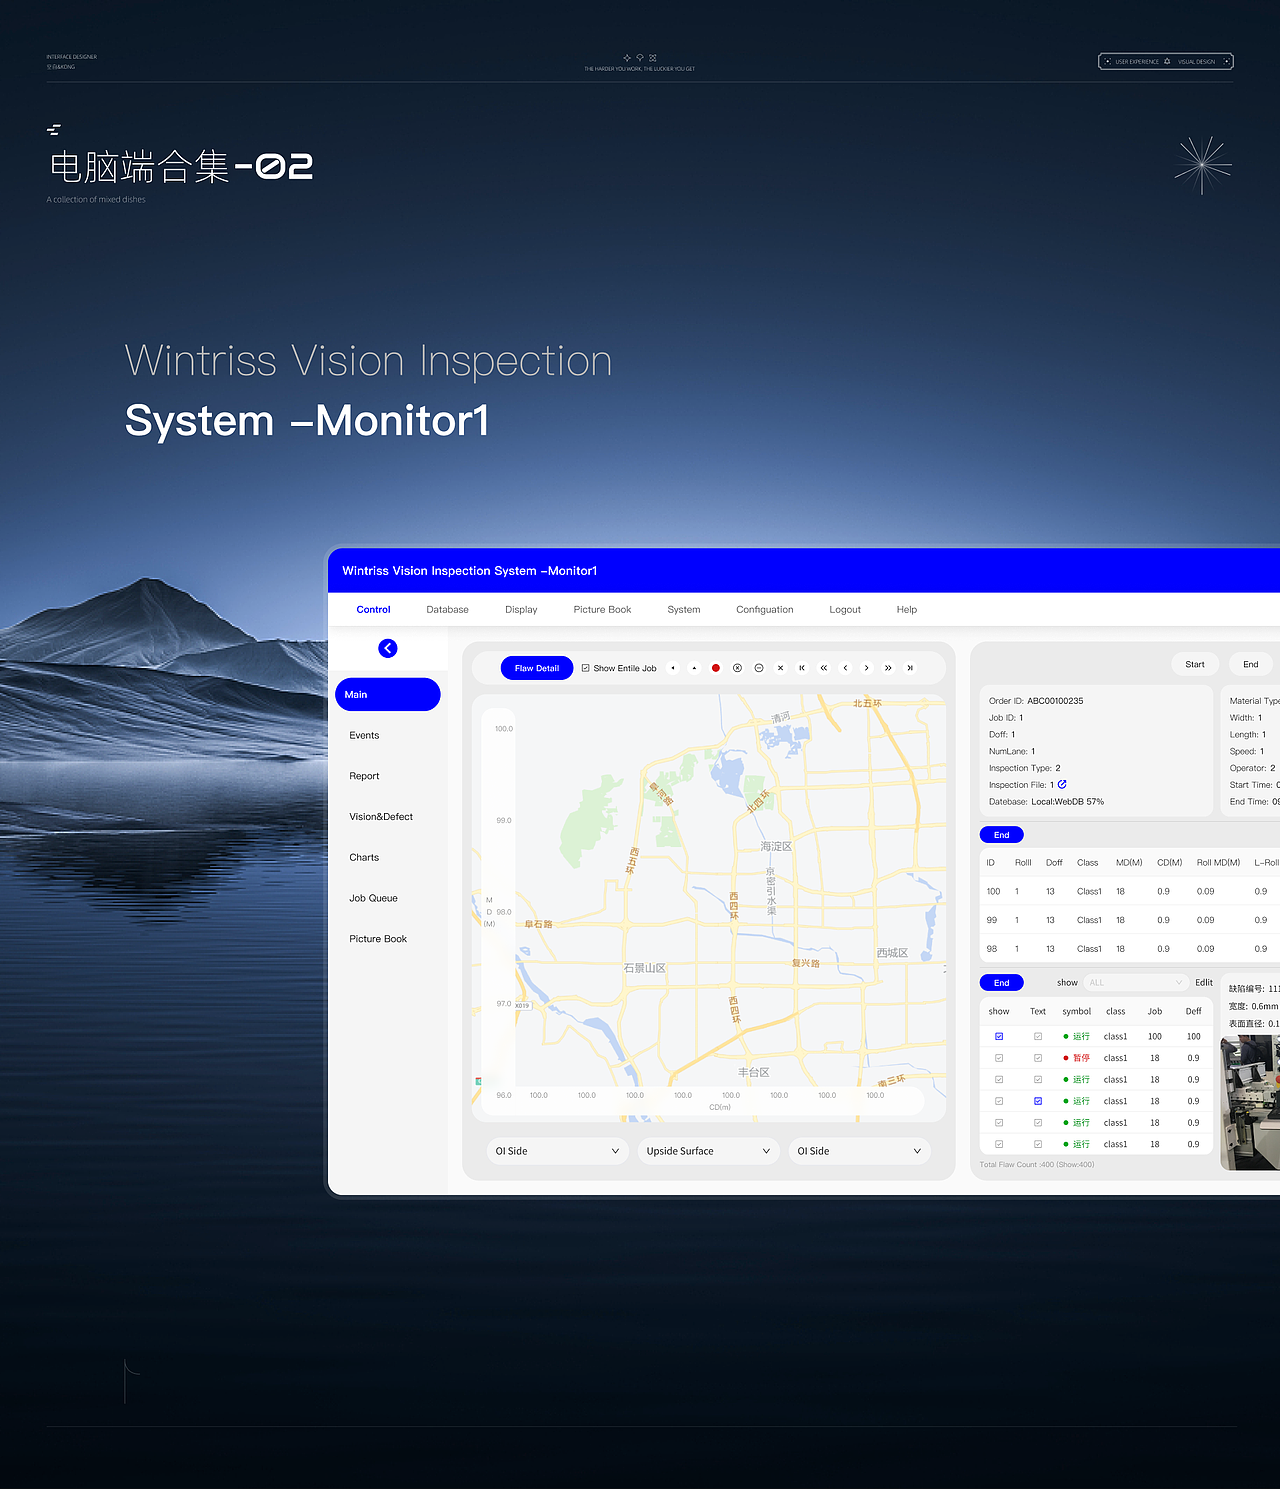Image resolution: width=1280 pixels, height=1489 pixels.
Task: Click edit icon beside Inspection File
Action: point(1062,784)
